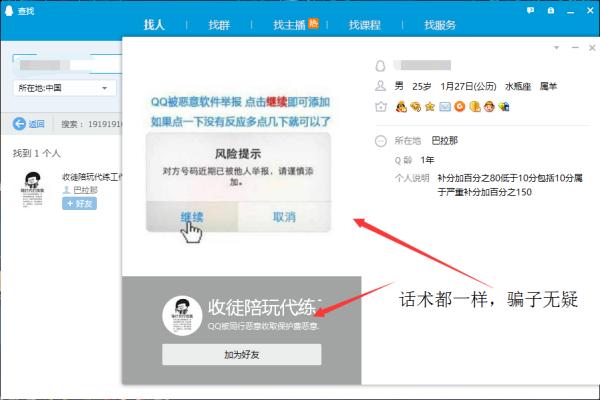Click the Q龄 1年 value
This screenshot has height=400, width=600.
pos(427,160)
